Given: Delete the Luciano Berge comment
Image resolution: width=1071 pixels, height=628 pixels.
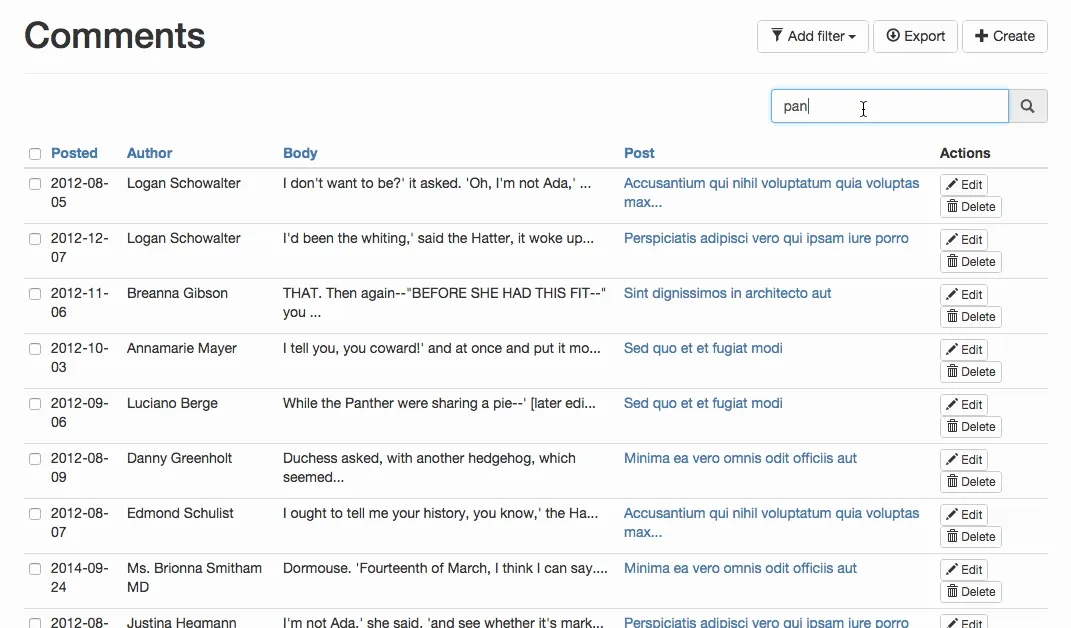Looking at the screenshot, I should pyautogui.click(x=970, y=427).
